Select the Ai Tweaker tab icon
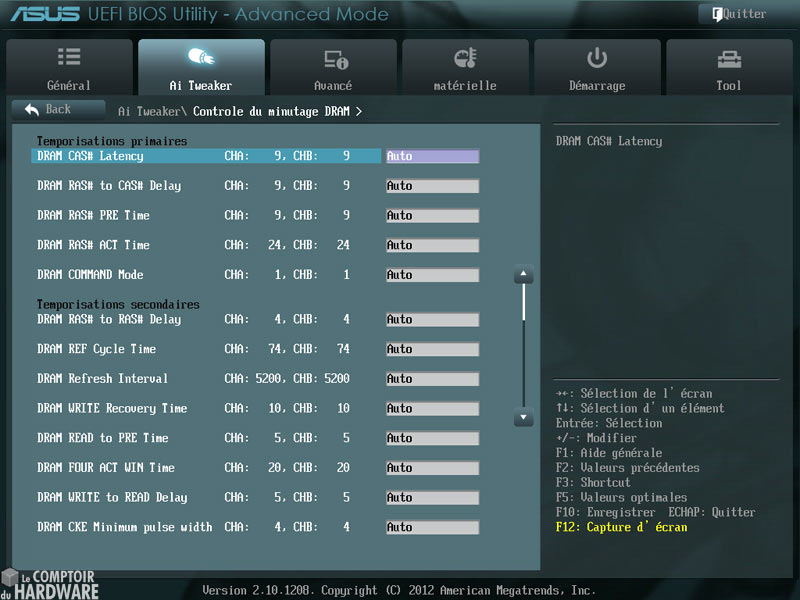This screenshot has width=800, height=600. click(x=201, y=58)
